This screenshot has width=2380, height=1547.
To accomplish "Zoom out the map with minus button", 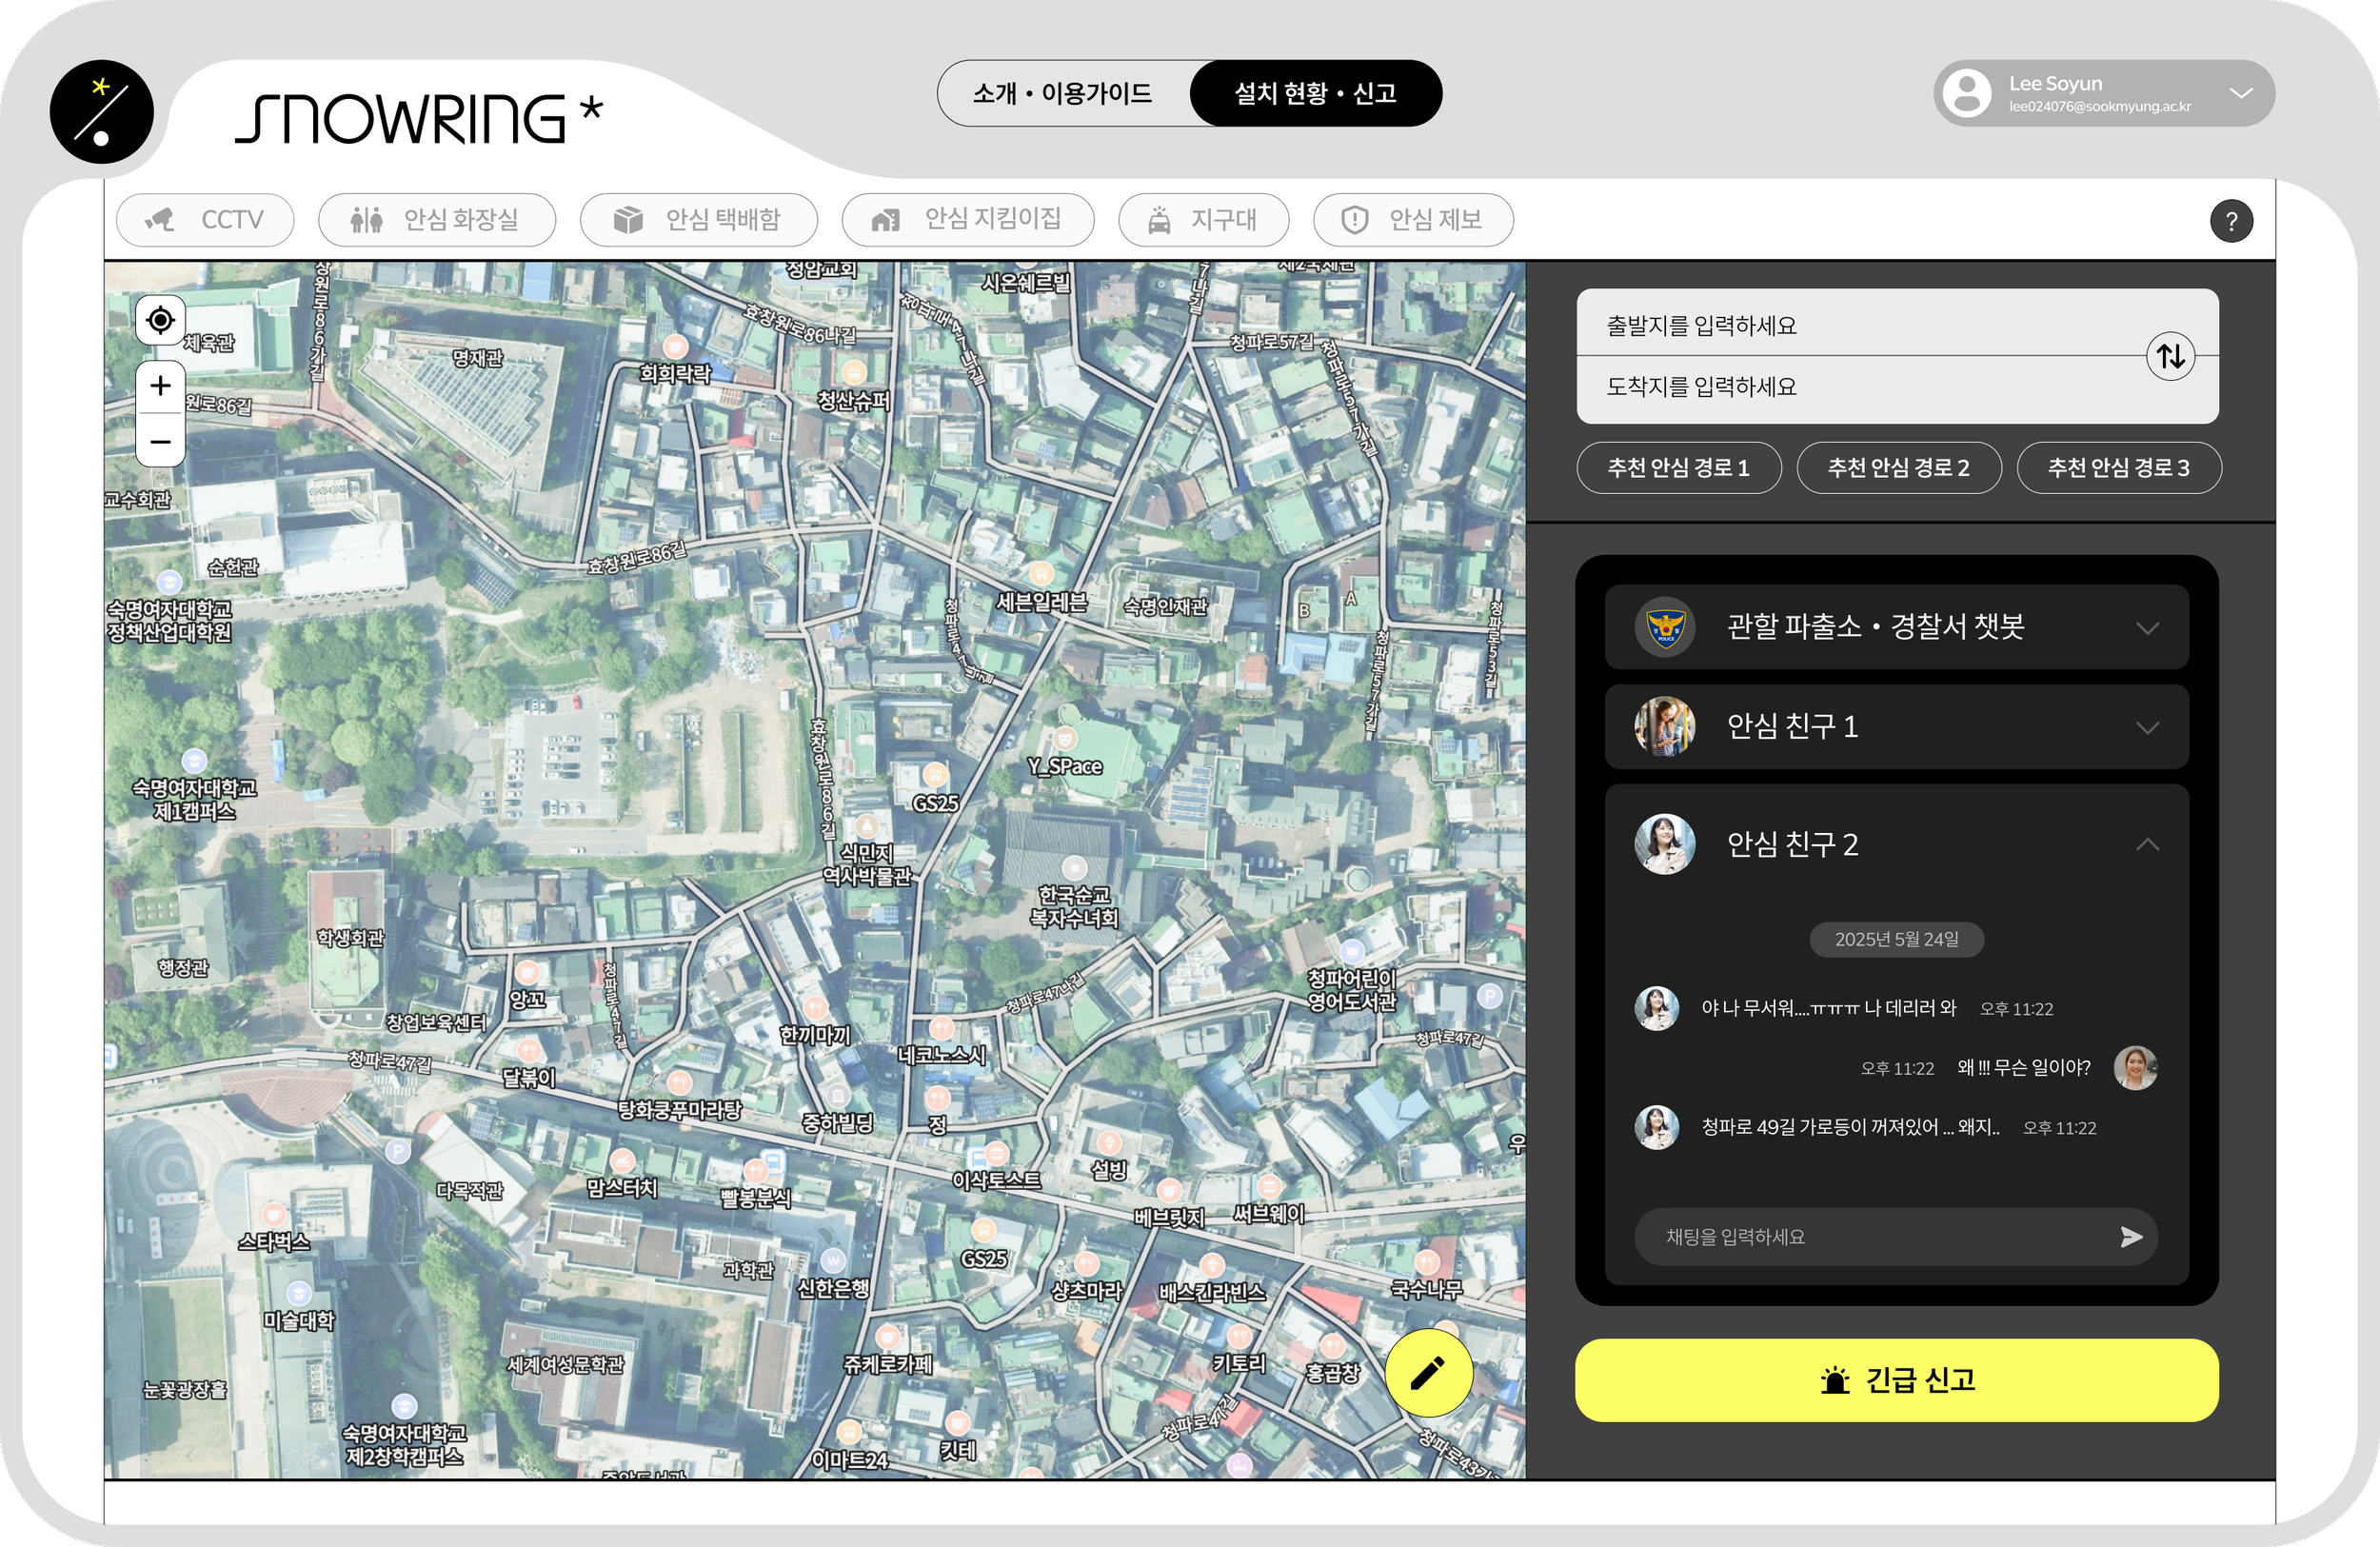I will coord(160,441).
